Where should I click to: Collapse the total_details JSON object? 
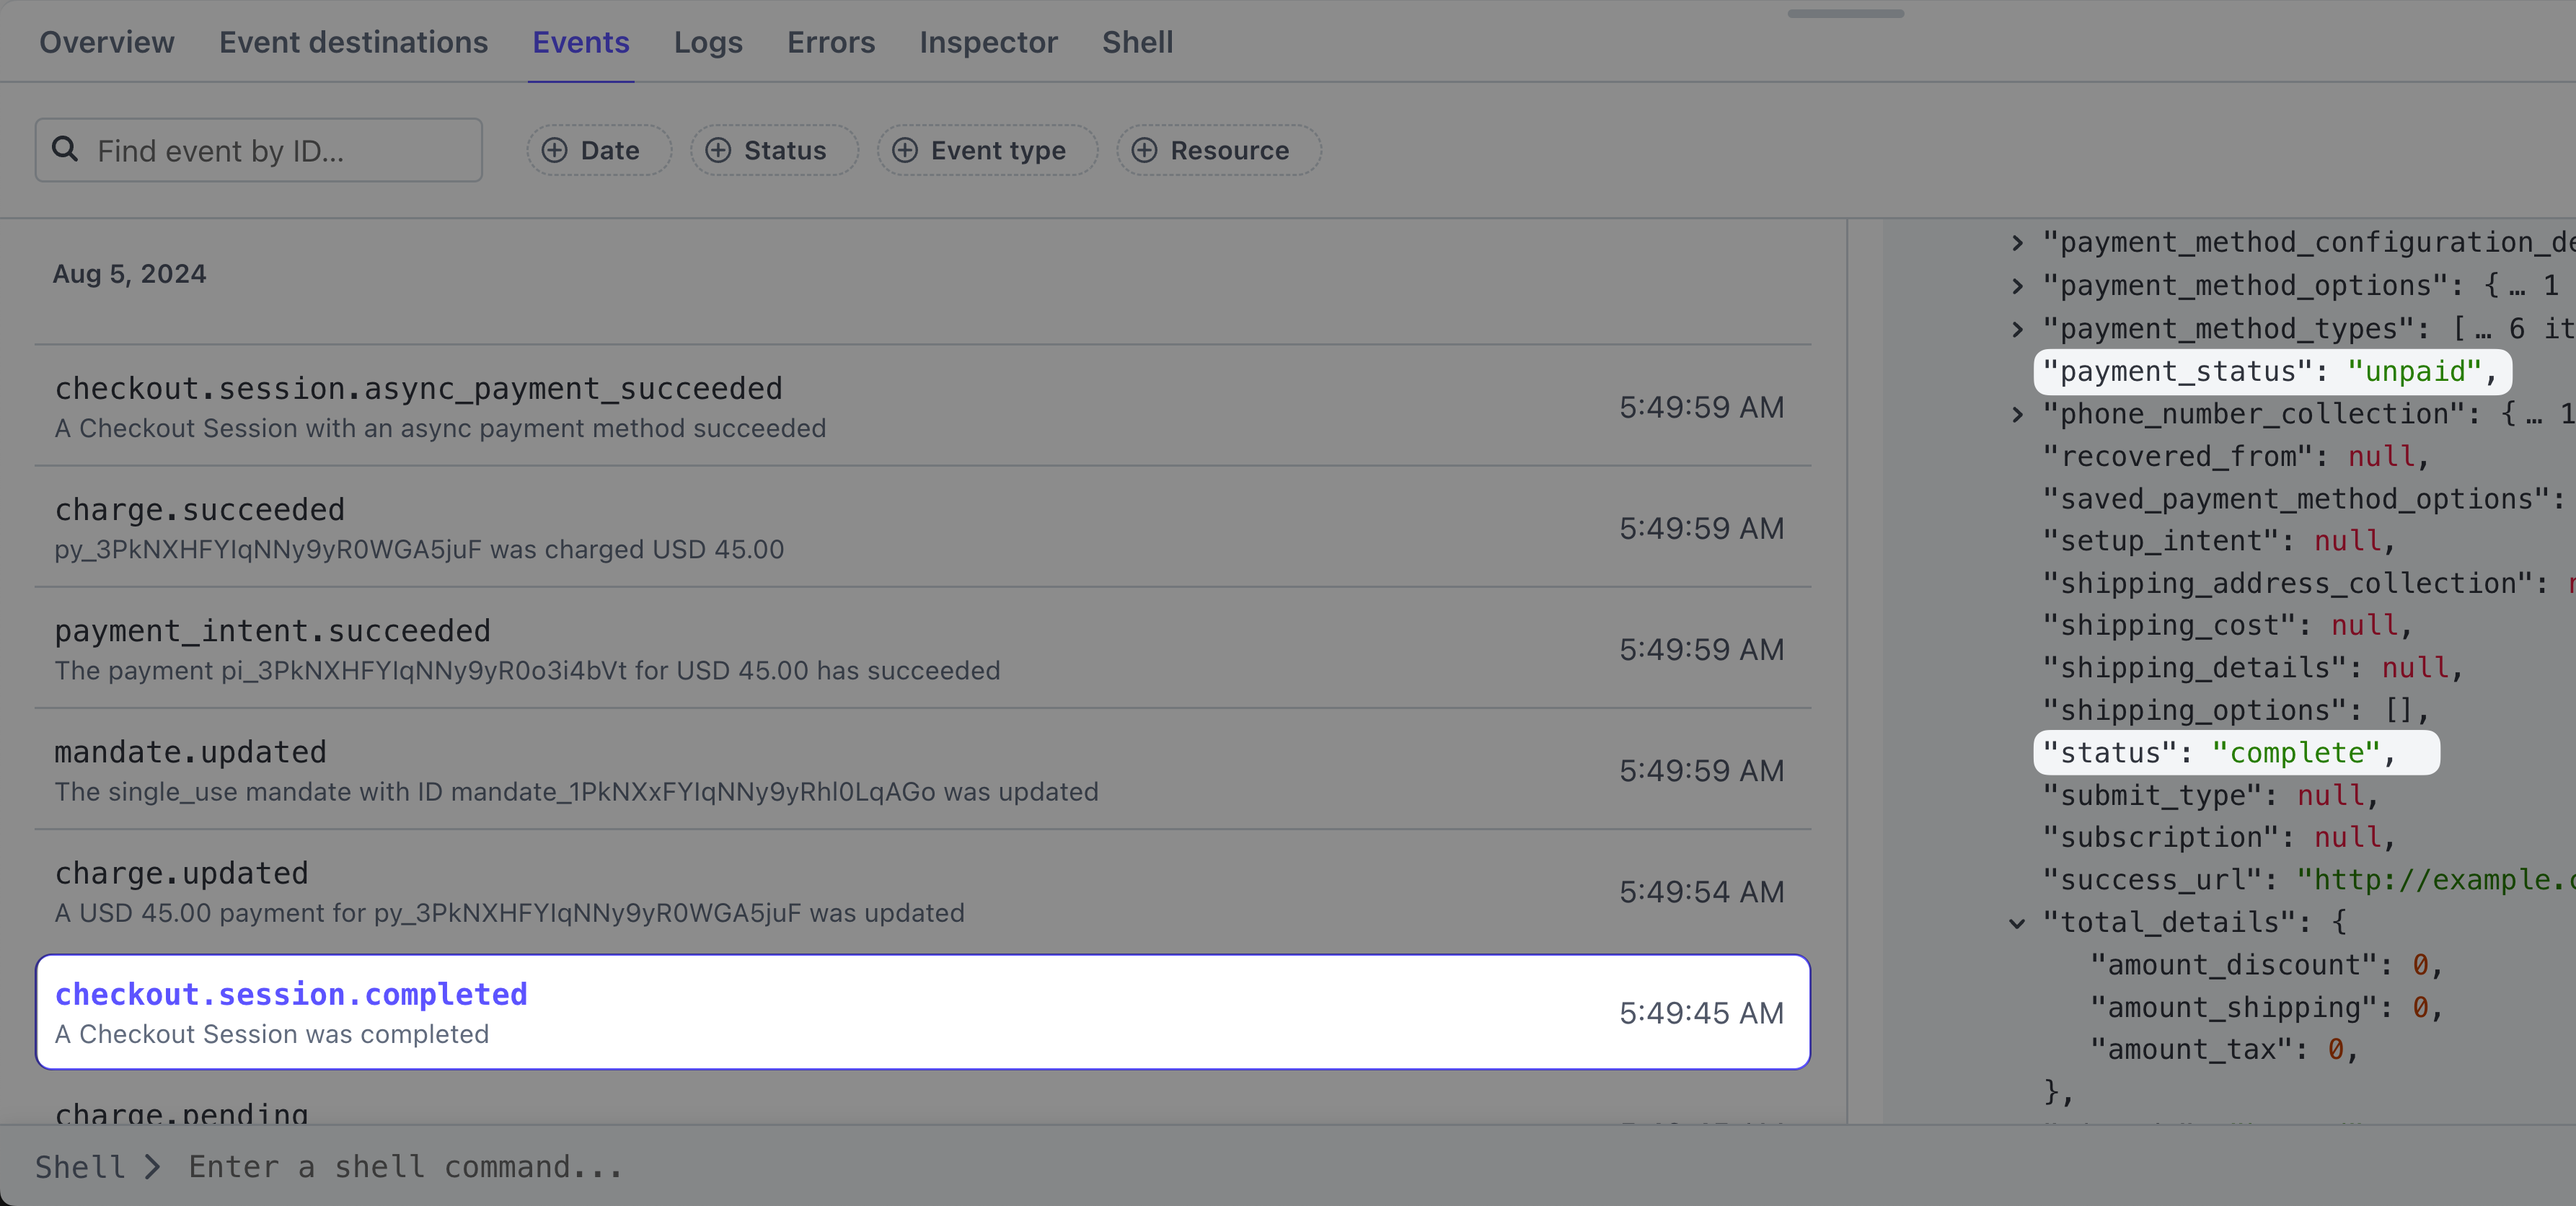click(2017, 923)
